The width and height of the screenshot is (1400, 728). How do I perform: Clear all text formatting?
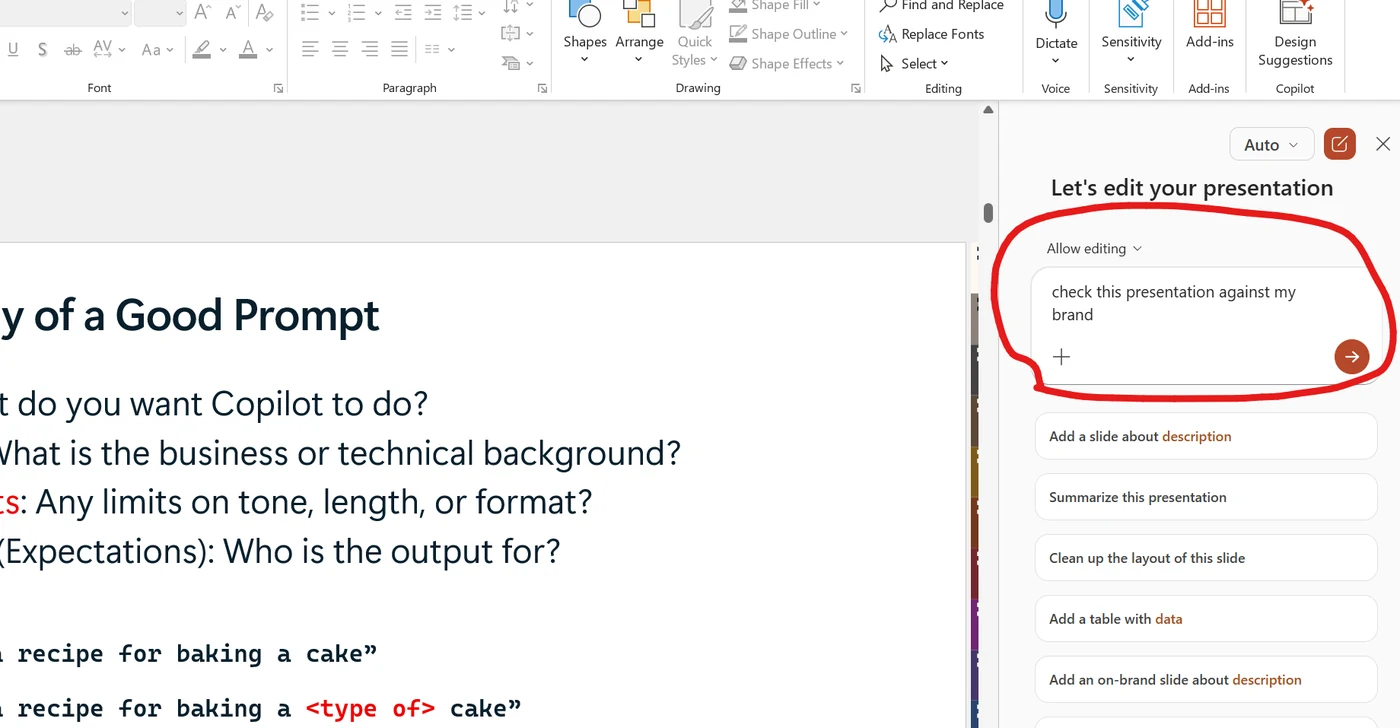coord(264,13)
